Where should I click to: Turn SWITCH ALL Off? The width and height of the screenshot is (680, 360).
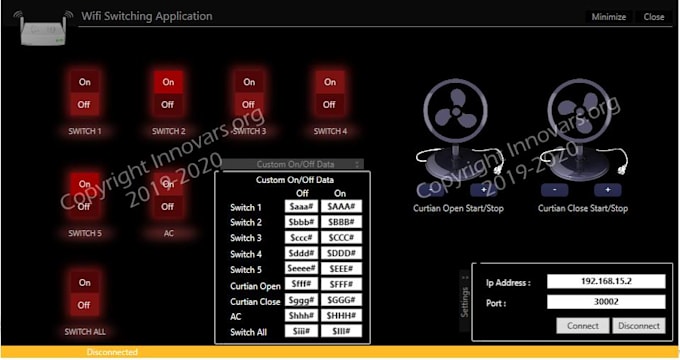(84, 305)
